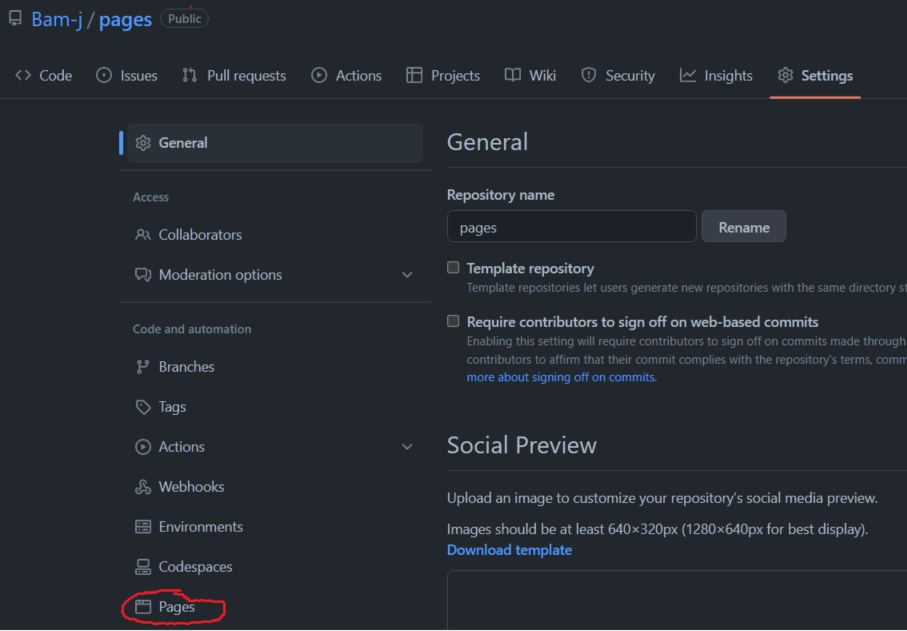Click the Template repository label text
Image resolution: width=907 pixels, height=631 pixels.
coord(530,268)
